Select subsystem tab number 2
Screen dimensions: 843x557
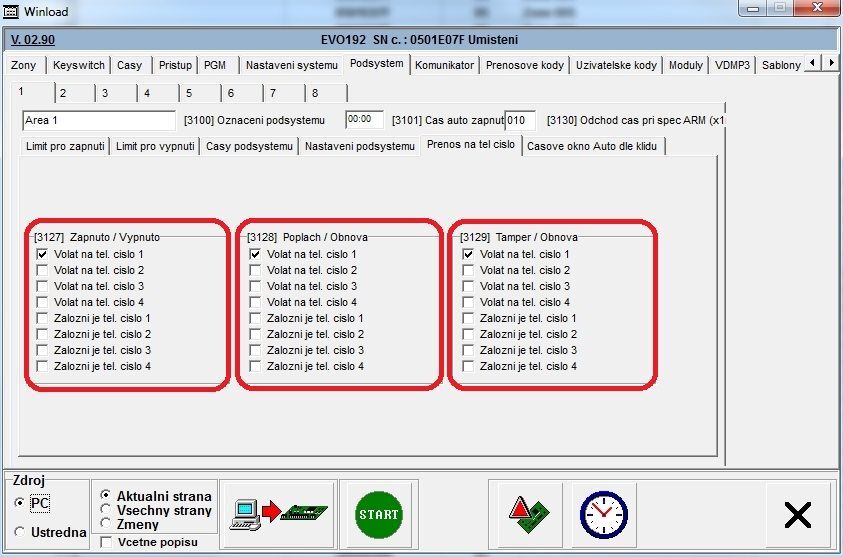(x=62, y=93)
